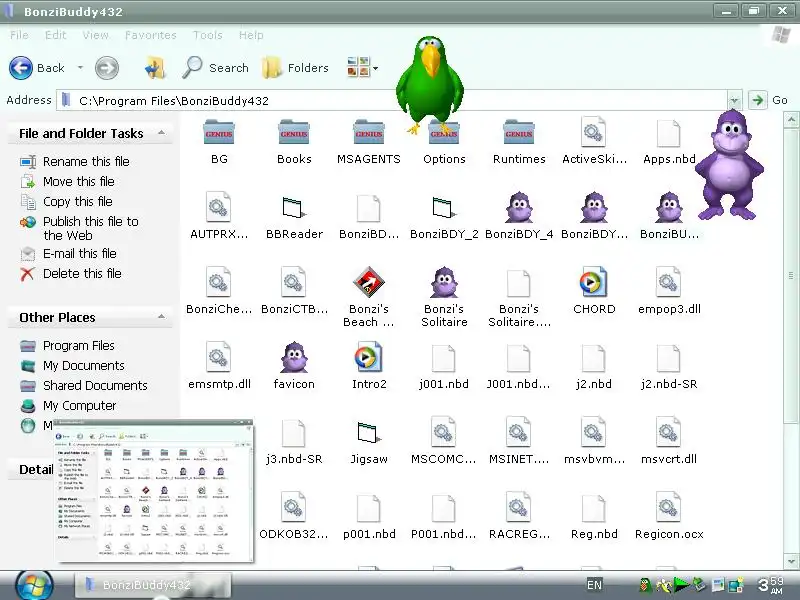The image size is (800, 600).
Task: Open the Runtimes folder
Action: tap(518, 134)
